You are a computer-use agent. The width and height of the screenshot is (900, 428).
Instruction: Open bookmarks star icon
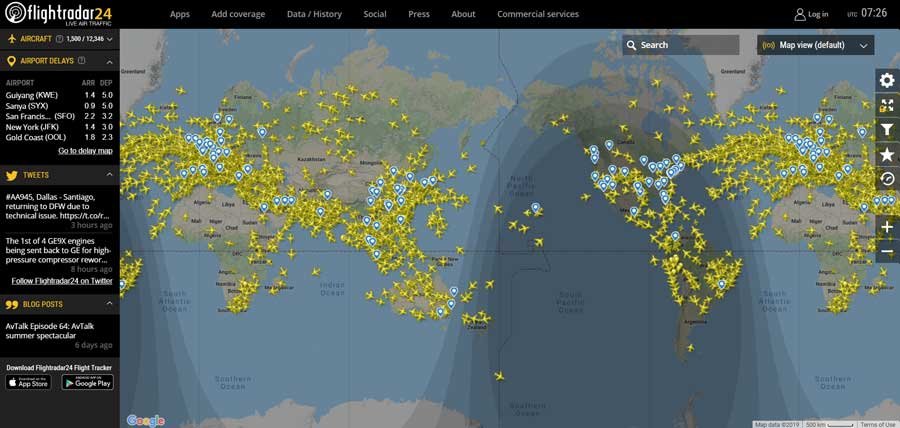click(887, 155)
